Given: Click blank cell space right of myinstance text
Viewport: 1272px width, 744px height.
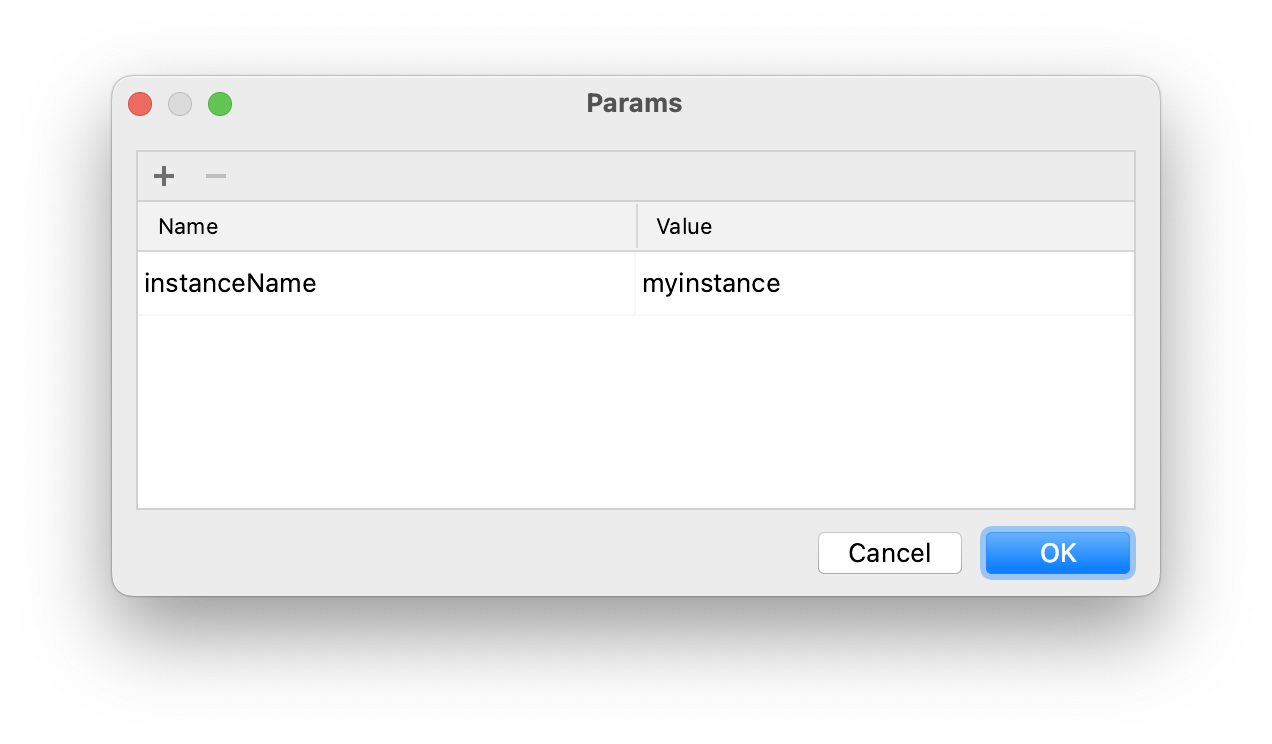Looking at the screenshot, I should coord(950,284).
